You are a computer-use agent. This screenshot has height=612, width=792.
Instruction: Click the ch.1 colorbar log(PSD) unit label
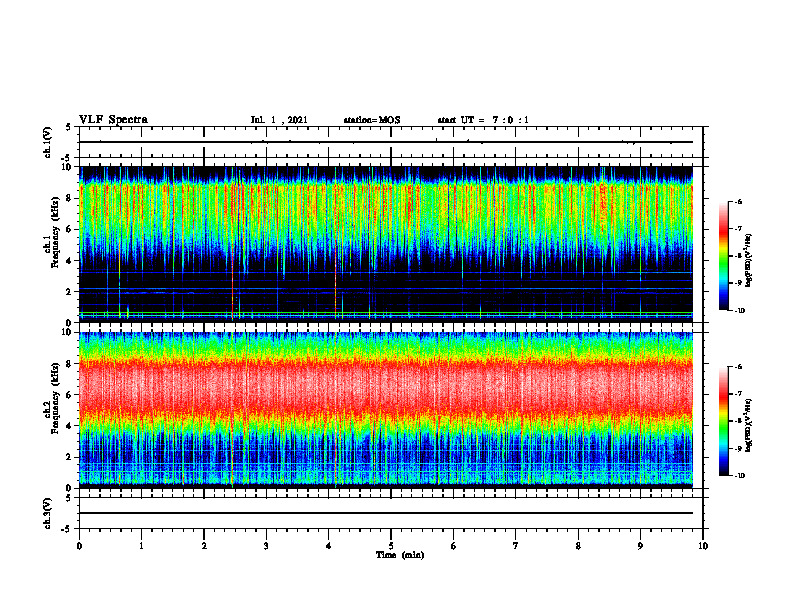[x=749, y=261]
